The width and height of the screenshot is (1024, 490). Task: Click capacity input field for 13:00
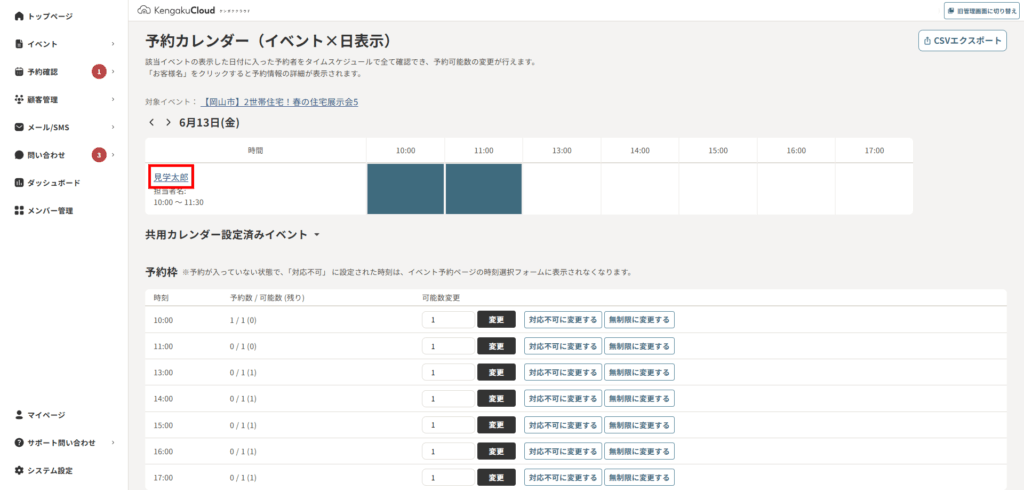click(448, 372)
